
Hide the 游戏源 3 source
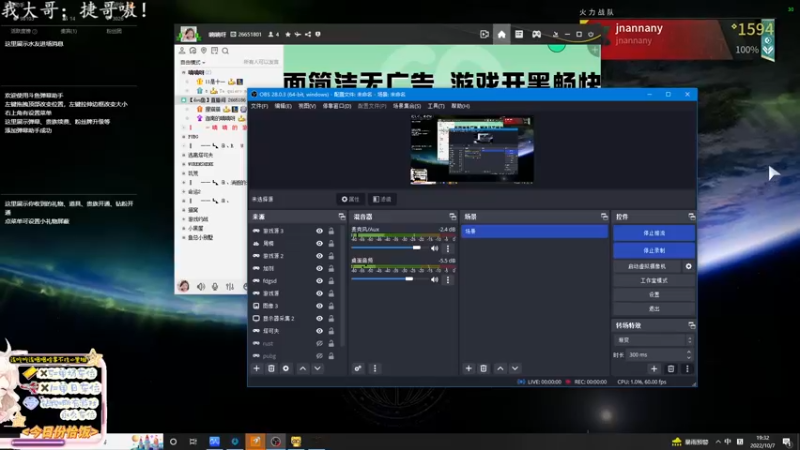319,231
